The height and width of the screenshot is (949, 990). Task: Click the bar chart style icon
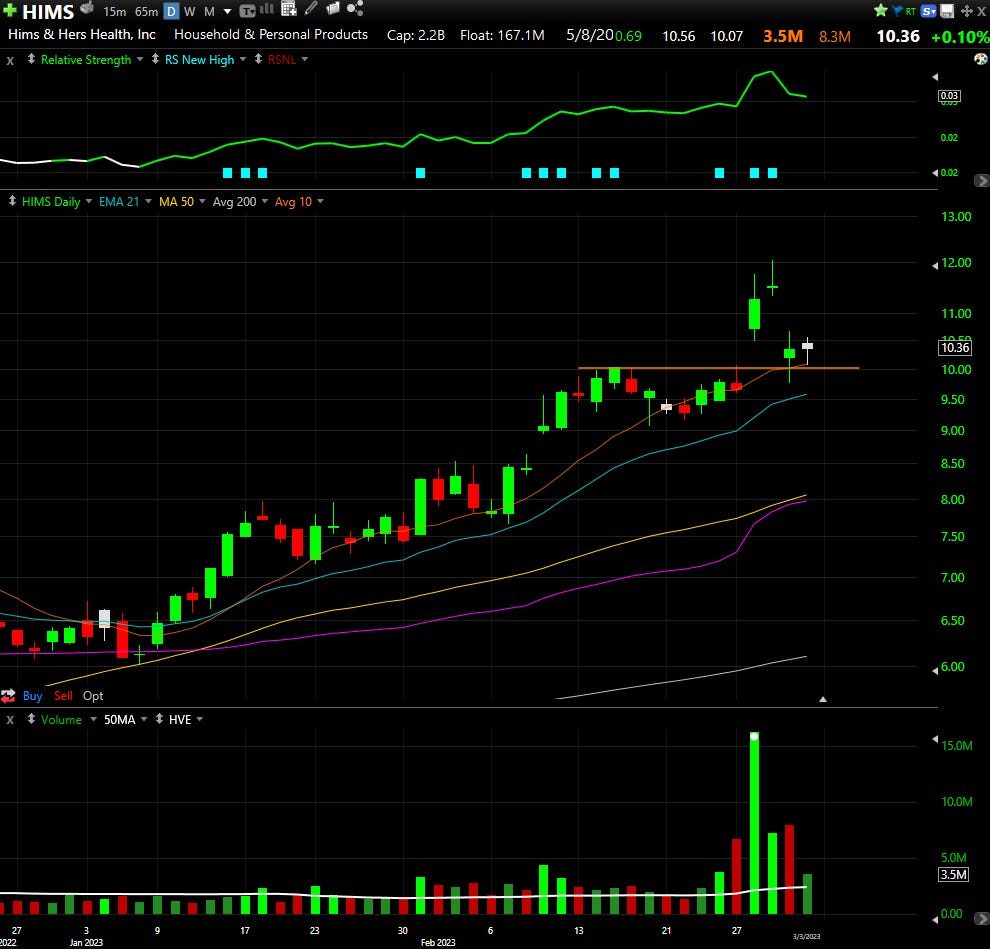point(266,9)
